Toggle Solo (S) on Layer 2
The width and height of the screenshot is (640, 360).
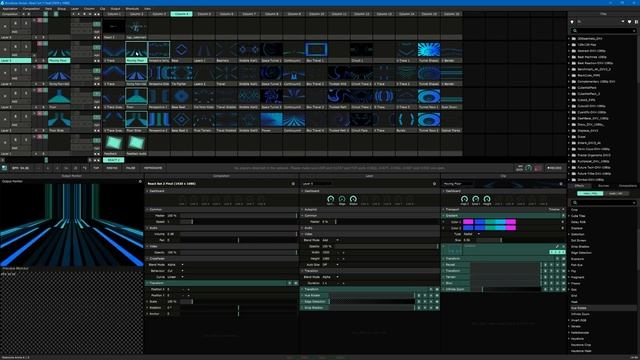(x=26, y=117)
